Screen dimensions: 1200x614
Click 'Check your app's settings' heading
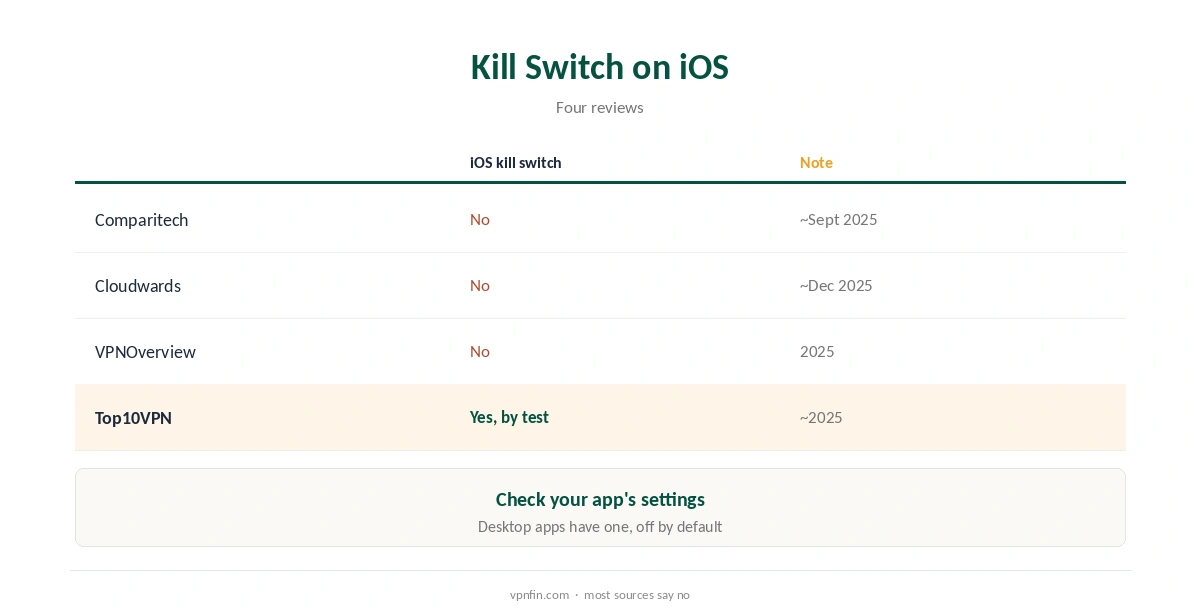(x=600, y=499)
